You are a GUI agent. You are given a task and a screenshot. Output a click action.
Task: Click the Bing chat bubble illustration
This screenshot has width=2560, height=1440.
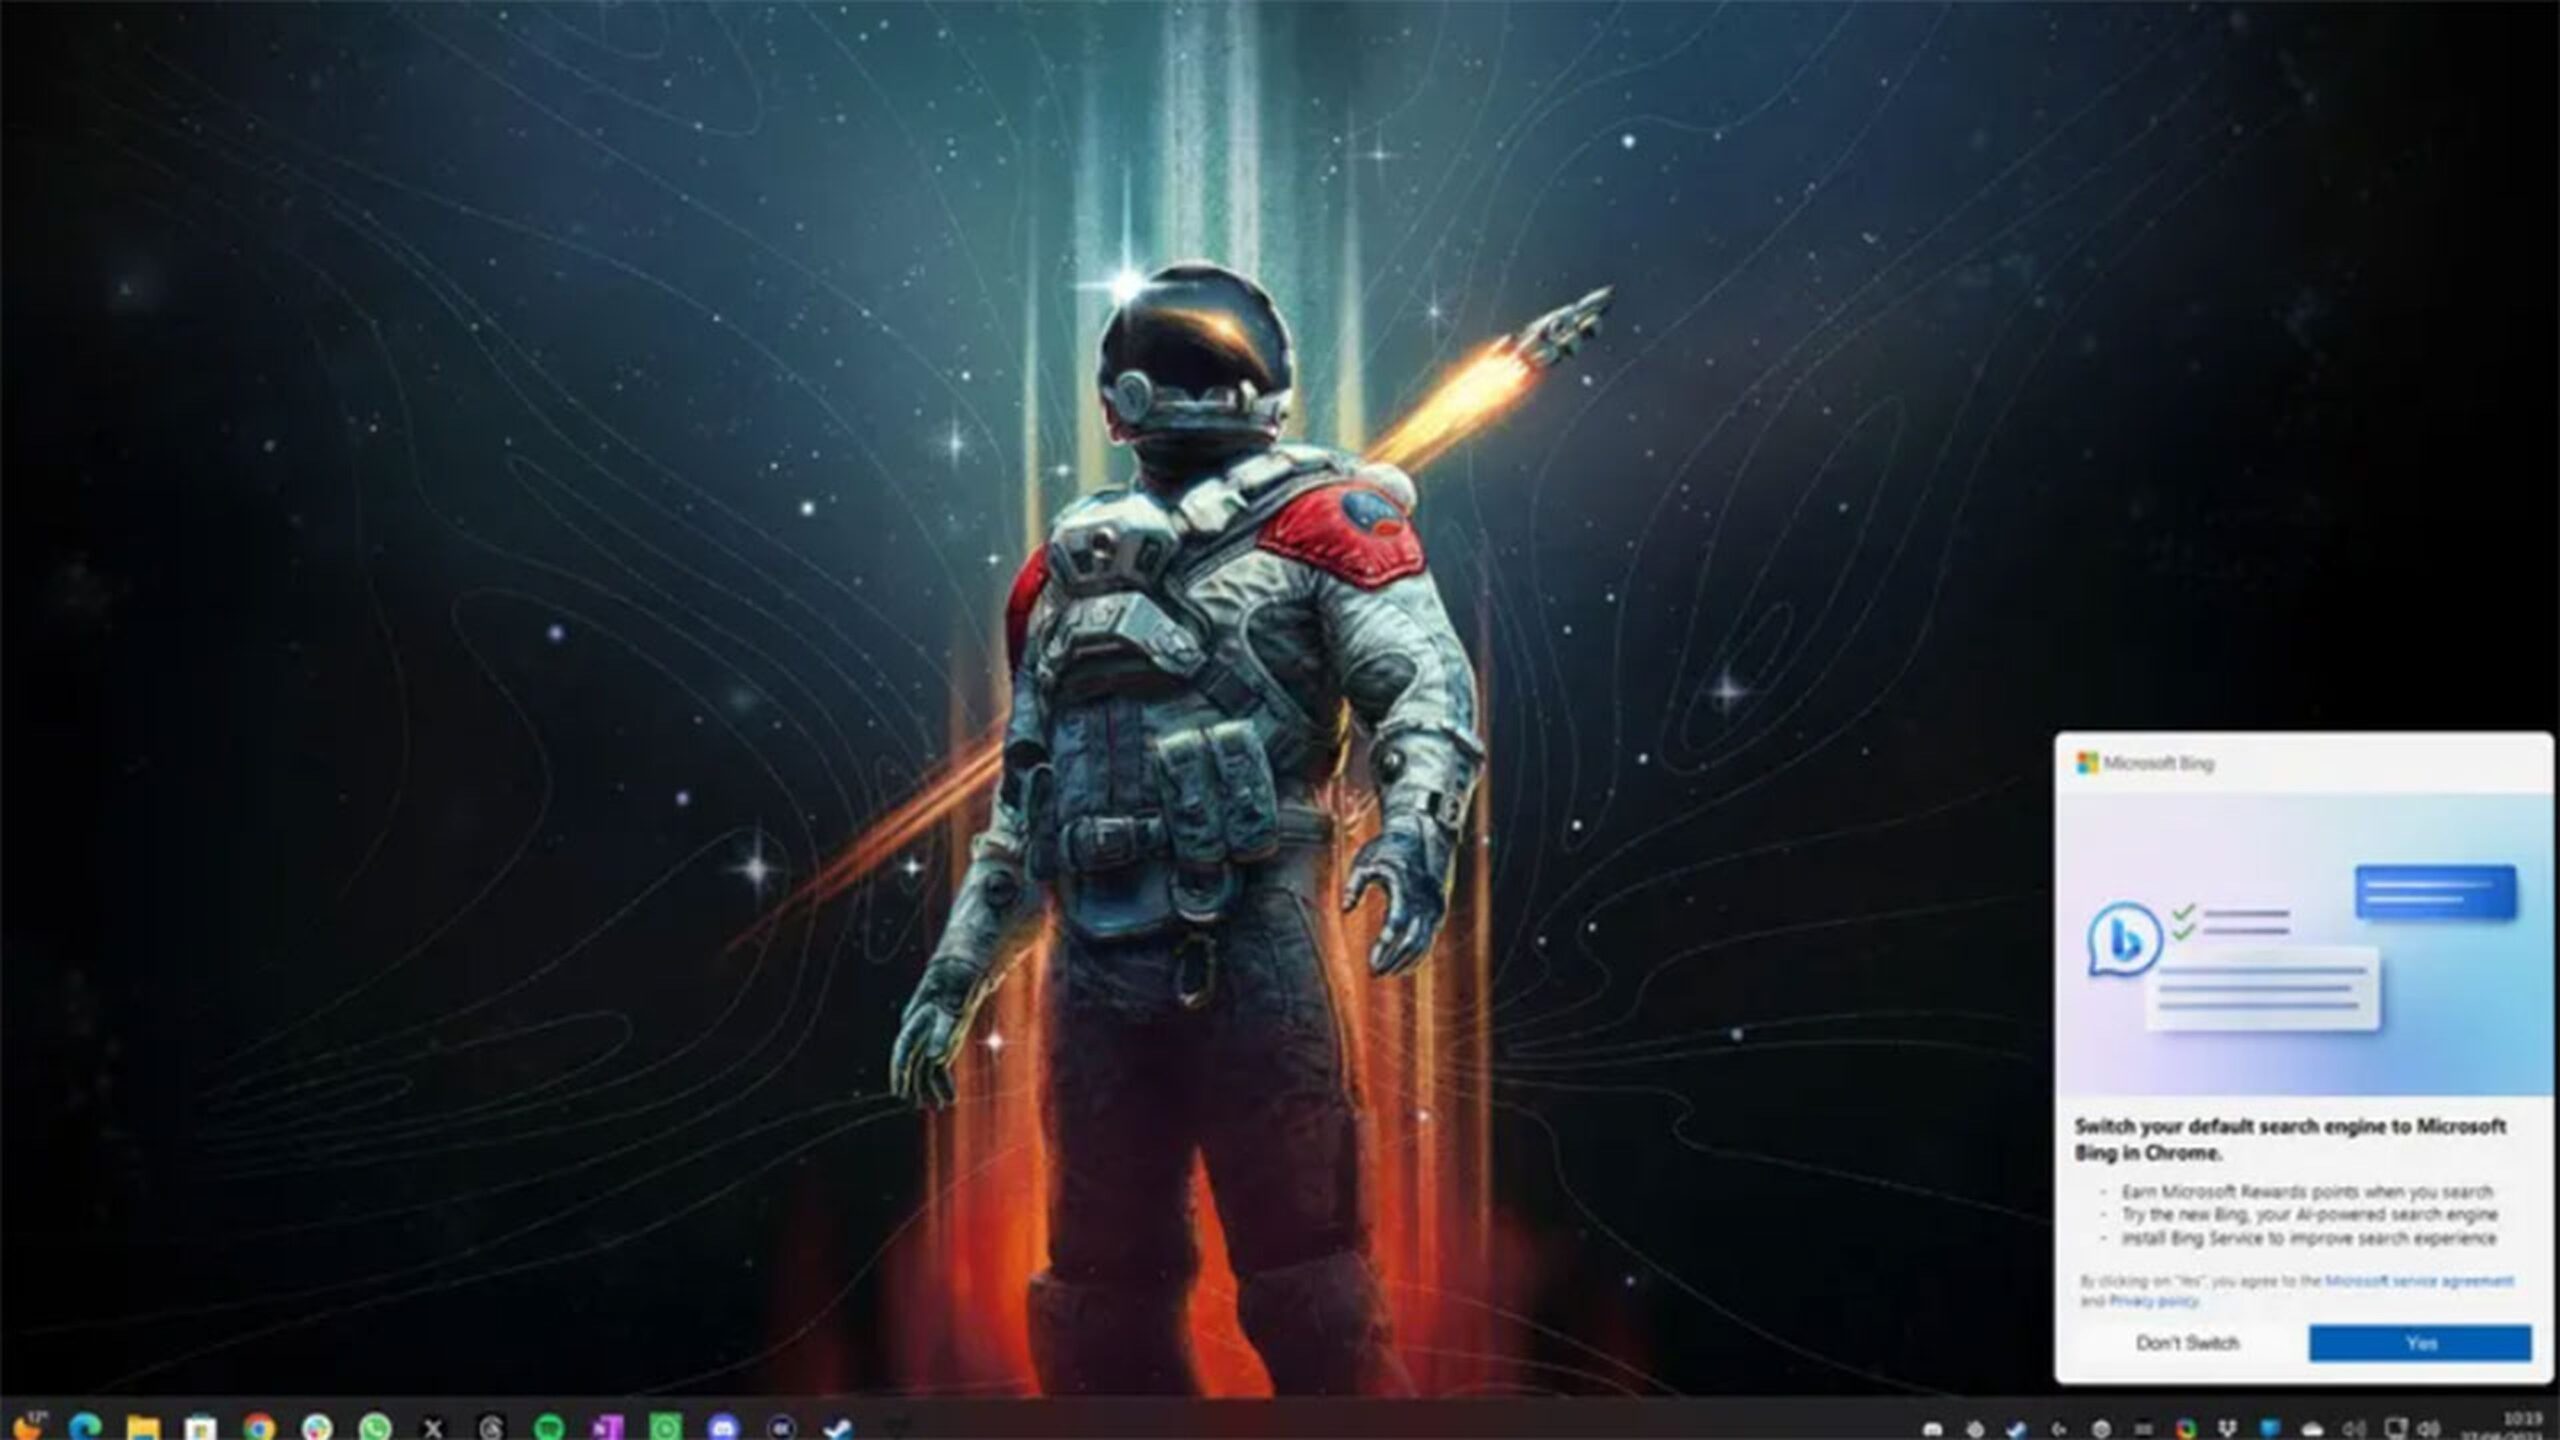tap(2124, 939)
